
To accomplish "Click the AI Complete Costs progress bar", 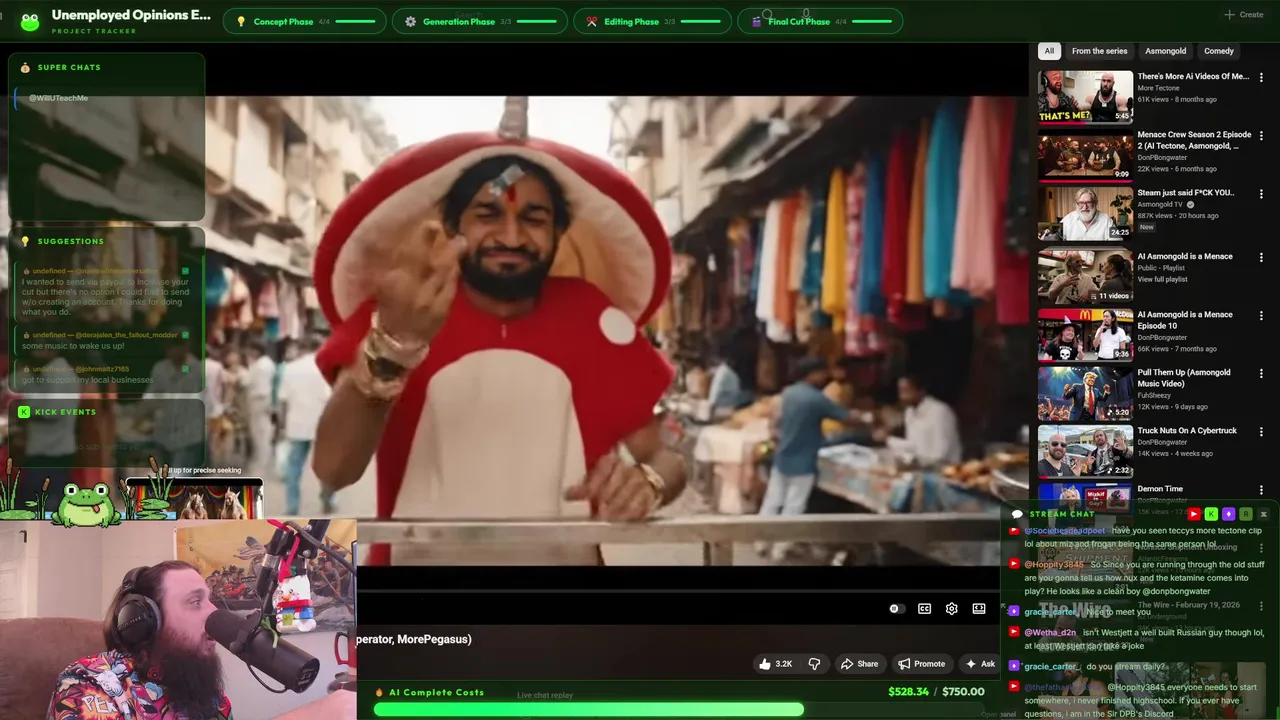I will click(x=679, y=709).
